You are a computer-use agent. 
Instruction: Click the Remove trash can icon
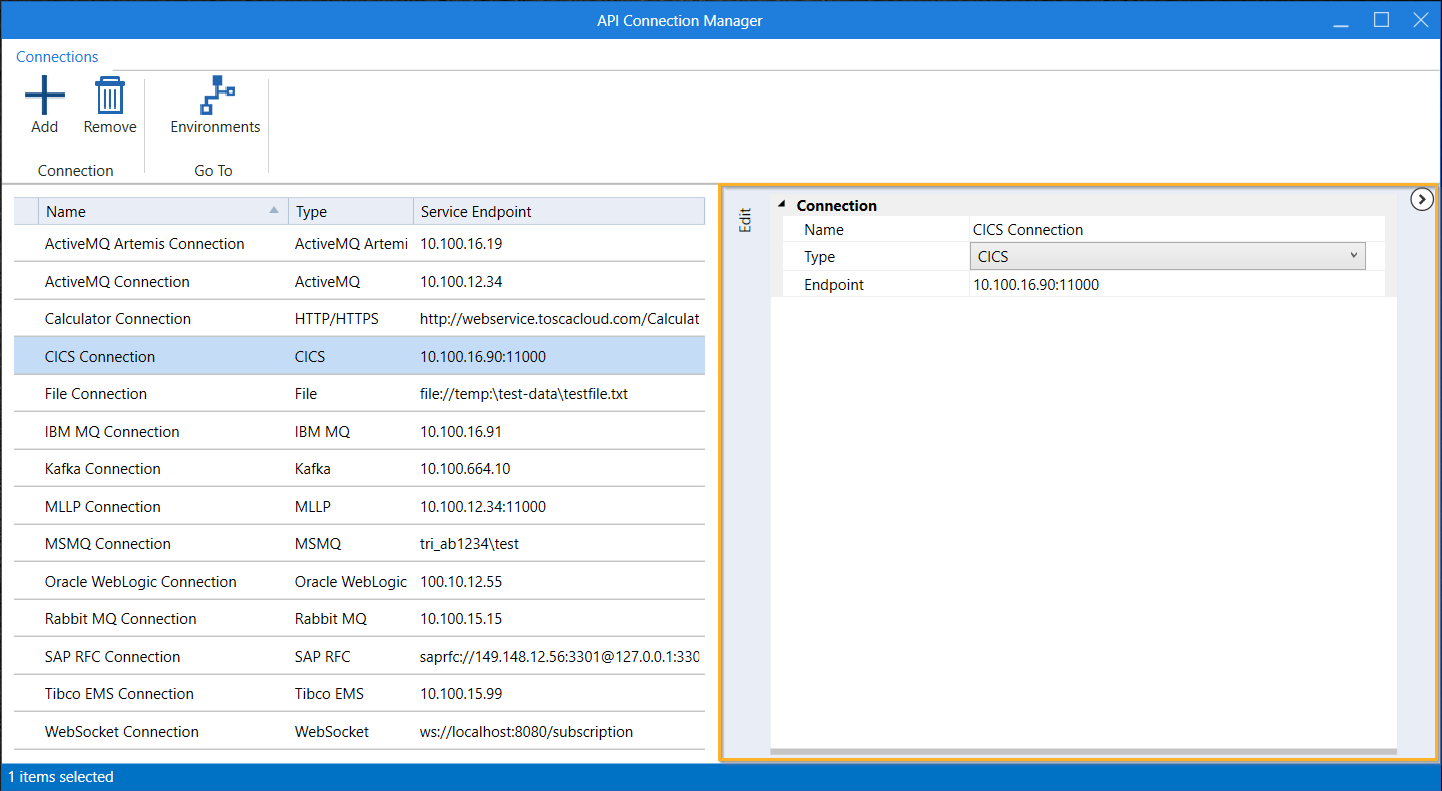[109, 97]
